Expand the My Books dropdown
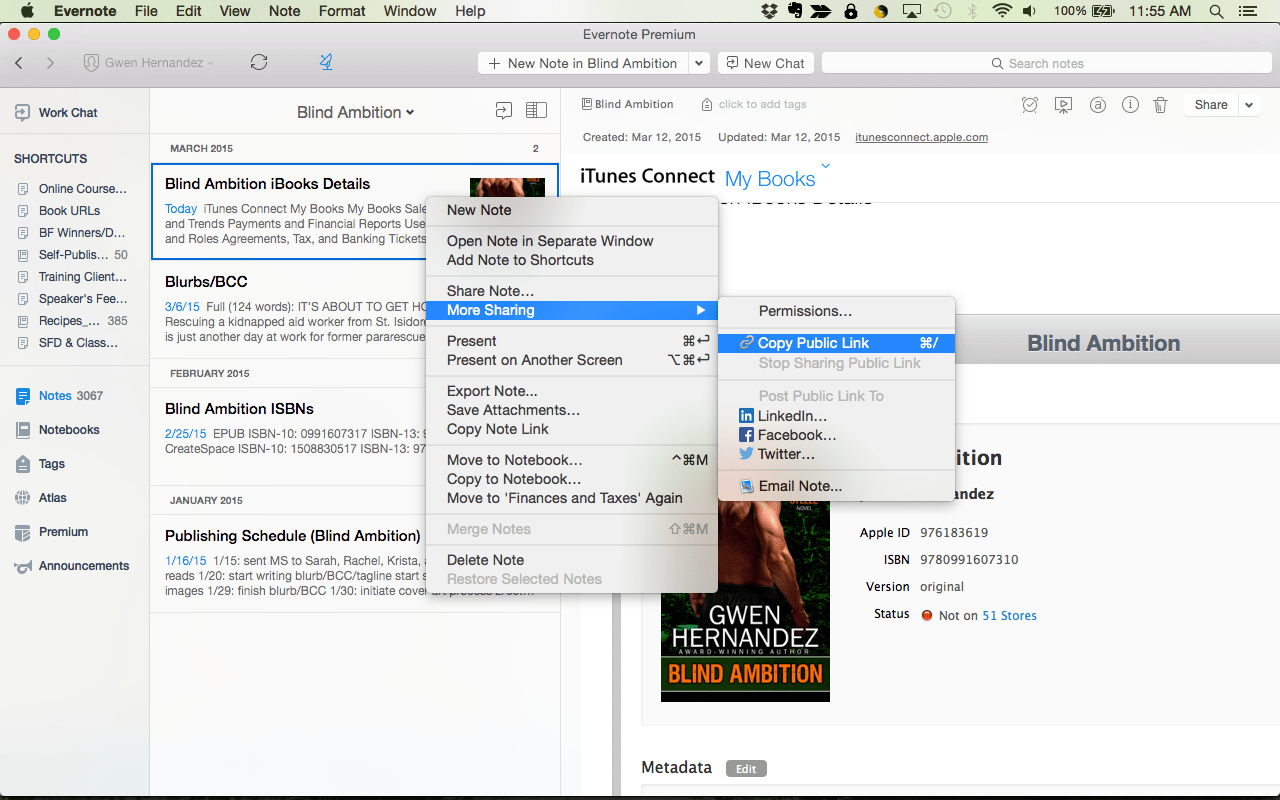The width and height of the screenshot is (1280, 800). point(825,166)
